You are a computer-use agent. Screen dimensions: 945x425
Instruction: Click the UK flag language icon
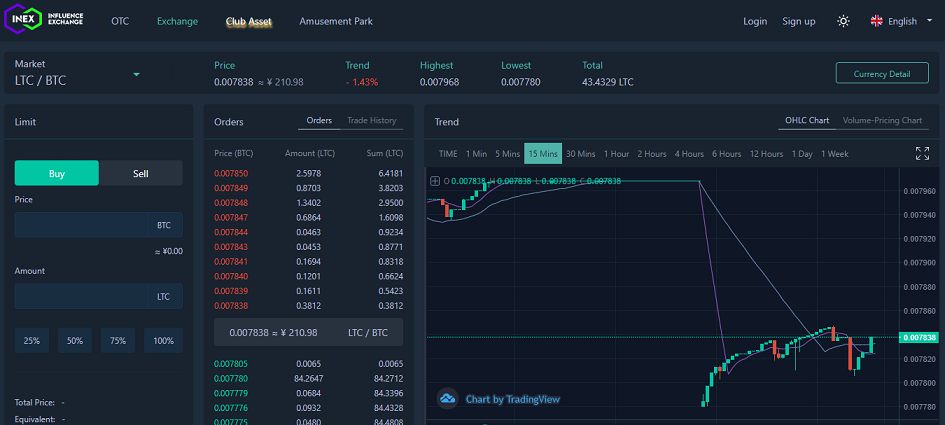pyautogui.click(x=876, y=21)
